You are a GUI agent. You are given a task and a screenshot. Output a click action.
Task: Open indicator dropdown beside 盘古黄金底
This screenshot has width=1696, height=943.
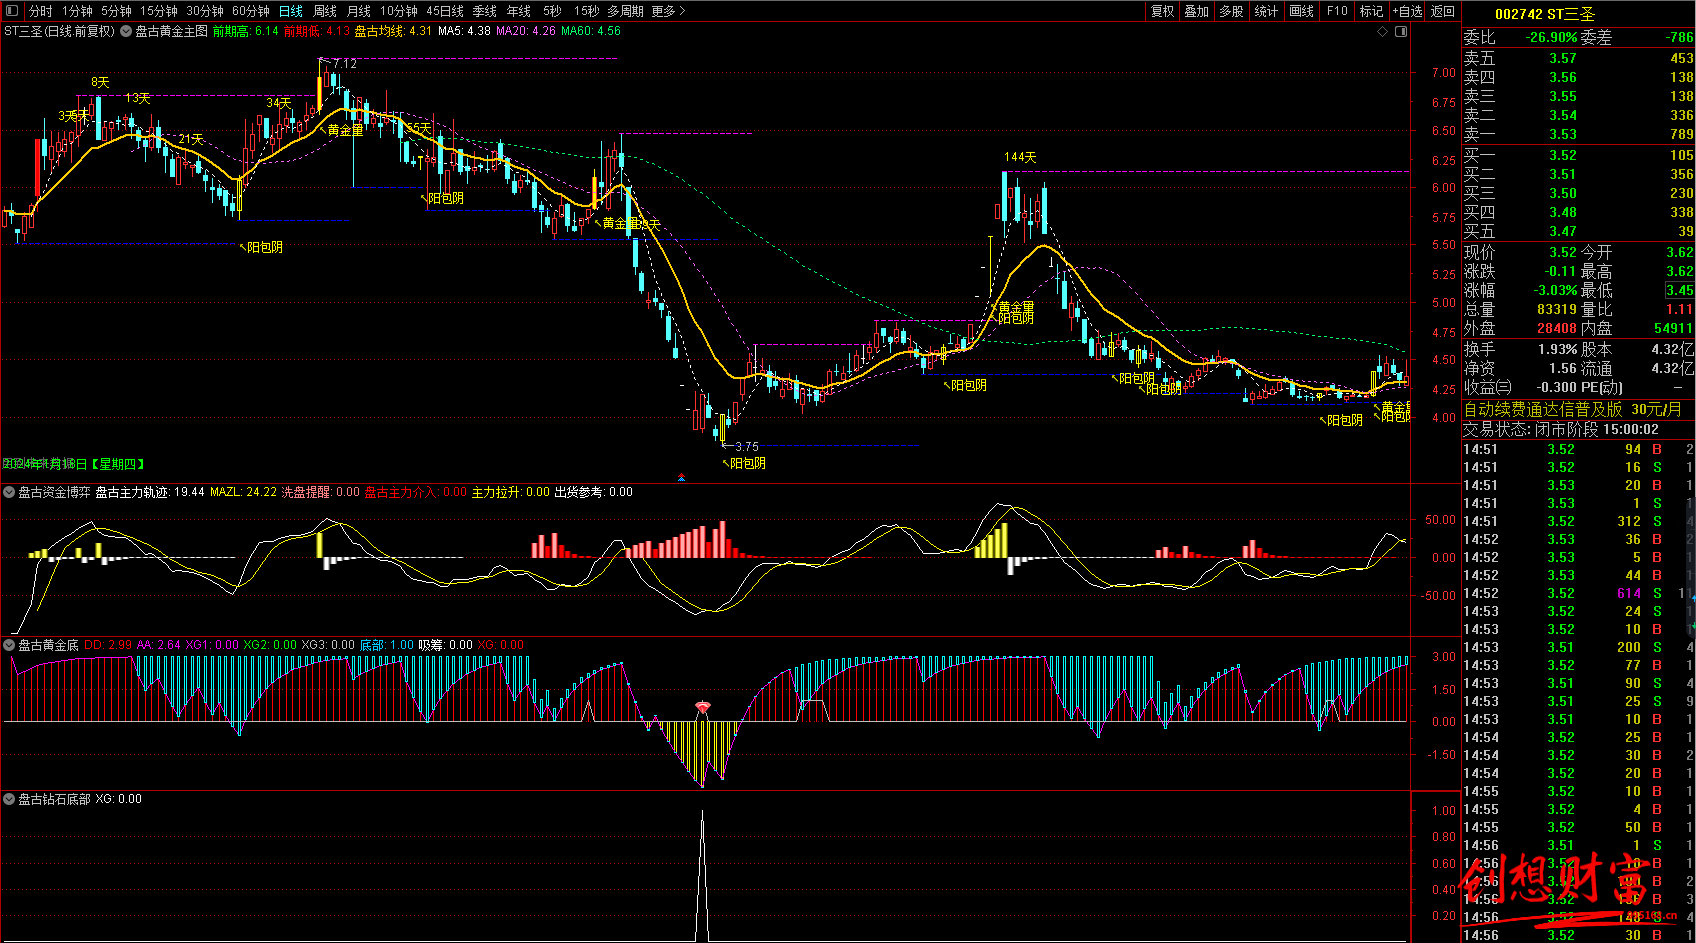pos(9,645)
